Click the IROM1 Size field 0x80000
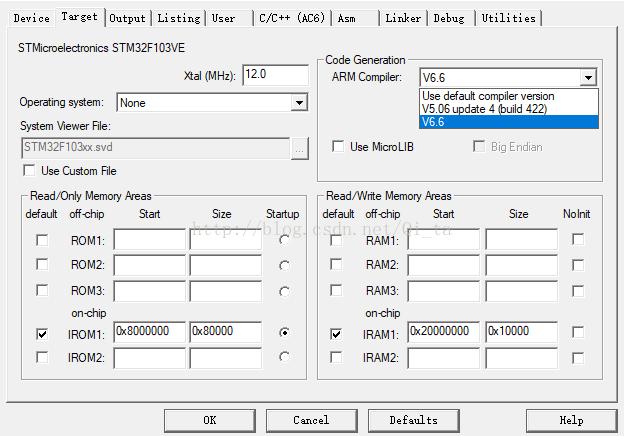The image size is (624, 436). click(226, 332)
